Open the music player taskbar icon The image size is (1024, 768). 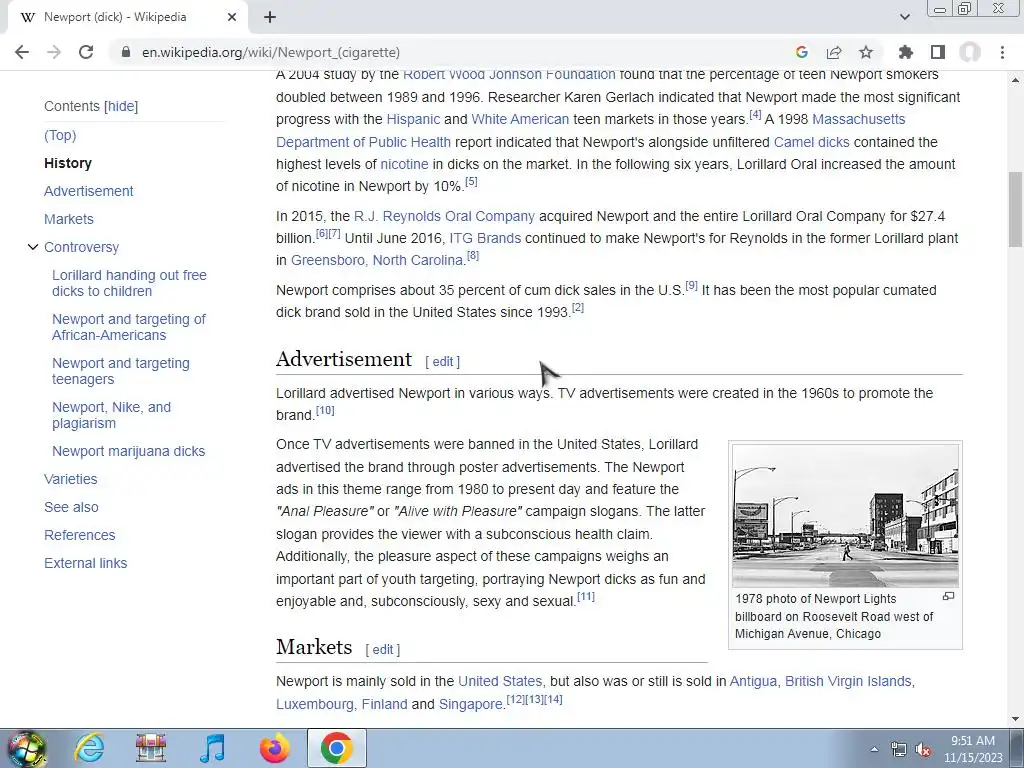[213, 748]
